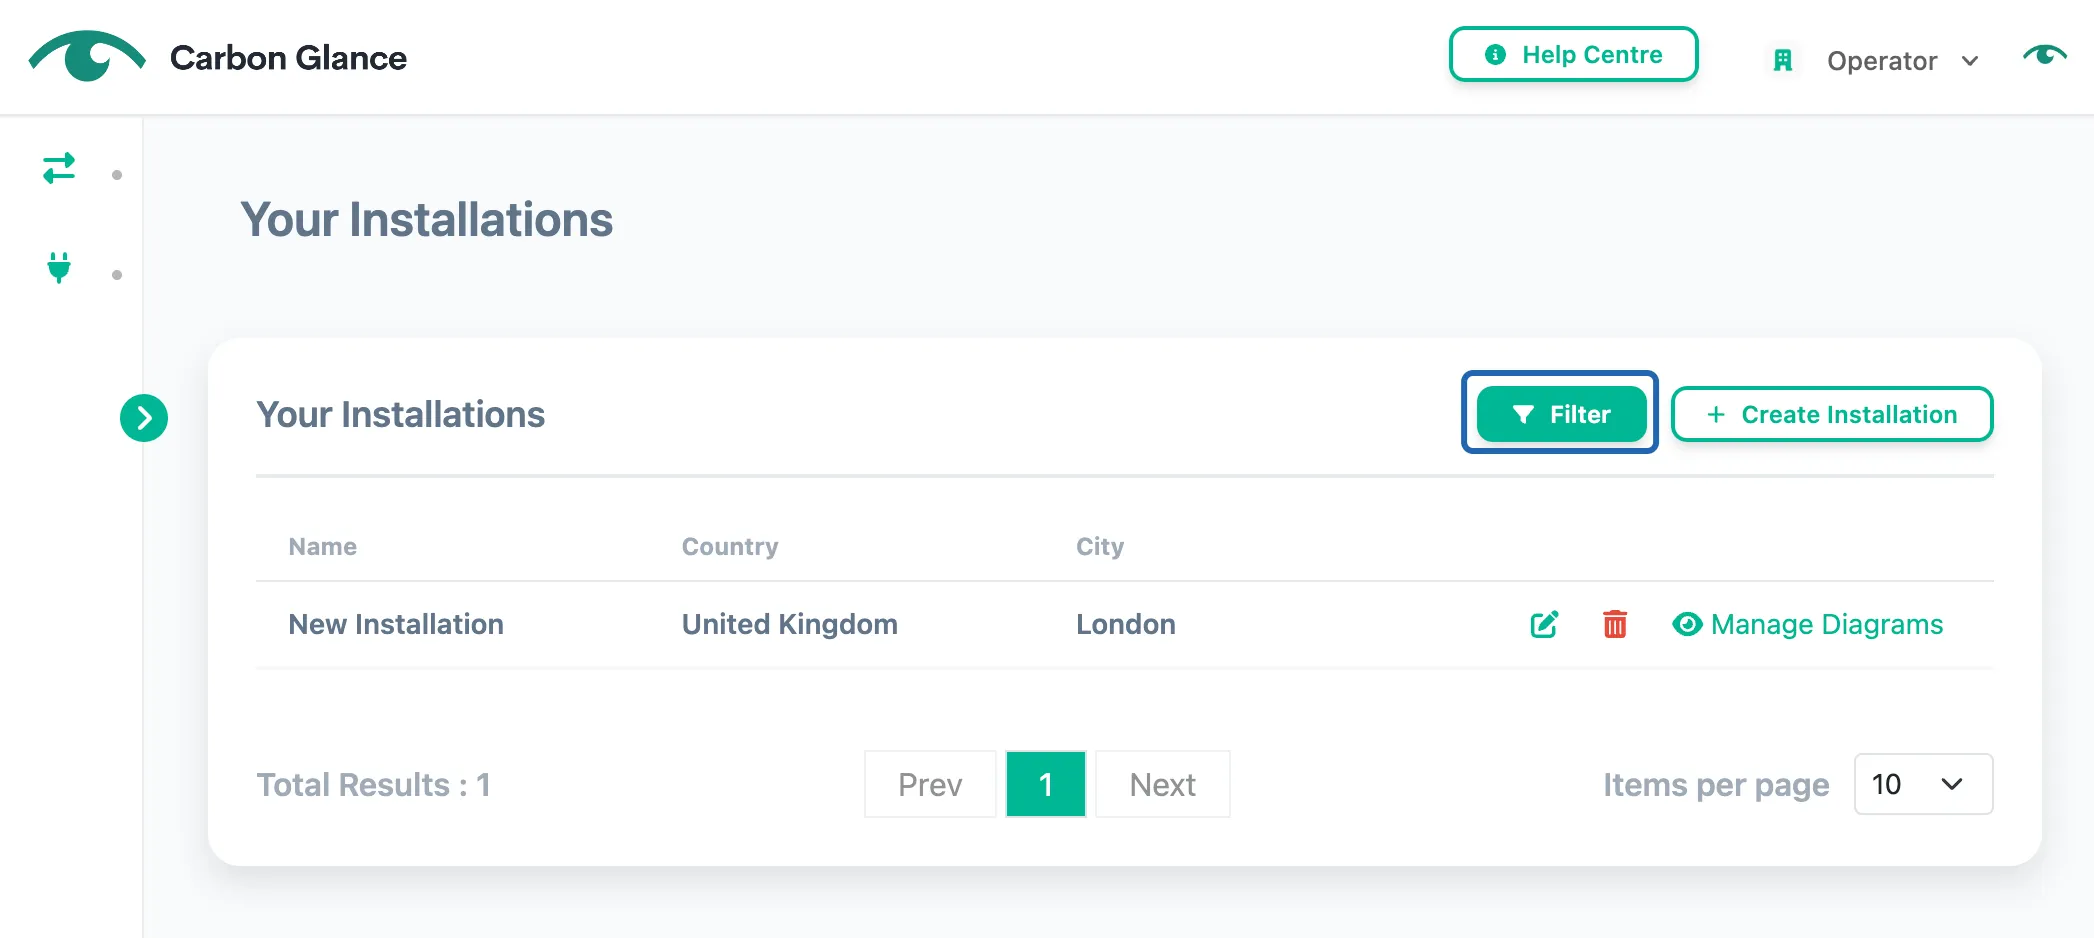Click the building icon beside Operator
Screen dimensions: 2094x938
[x=1782, y=61]
